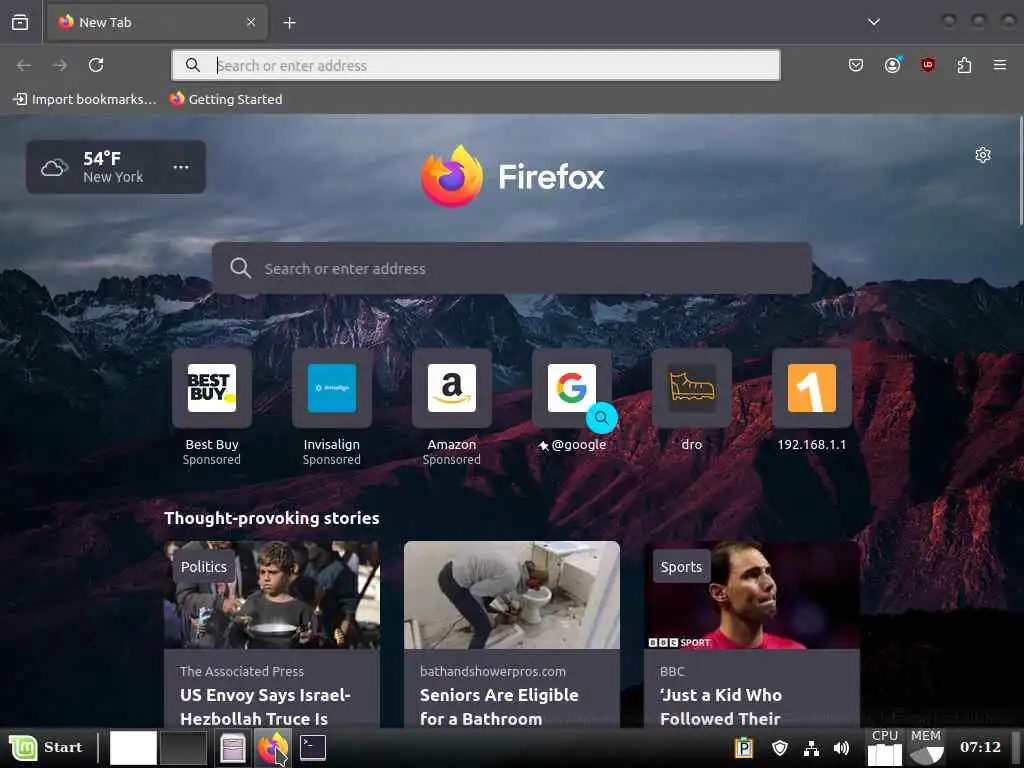The image size is (1024, 768).
Task: Click the page vertical scrollbar
Action: tap(1020, 171)
